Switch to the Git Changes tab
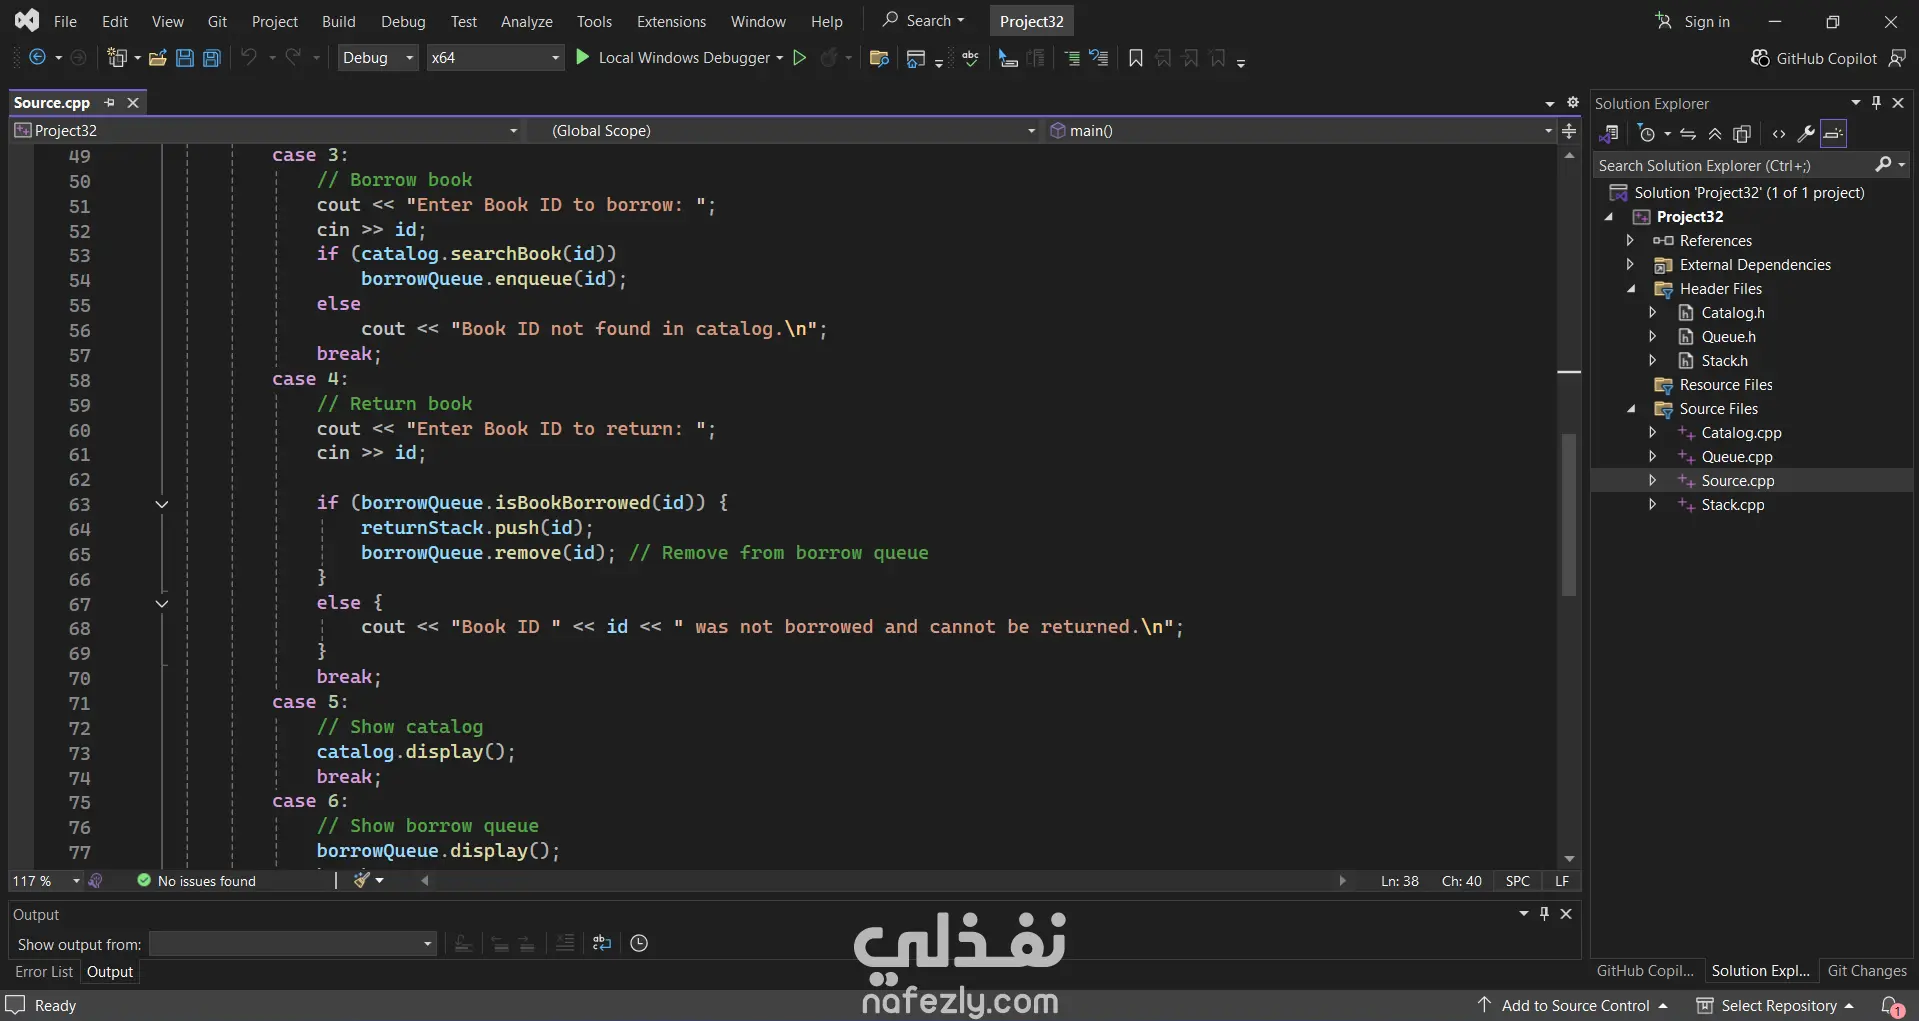1919x1021 pixels. pos(1867,971)
